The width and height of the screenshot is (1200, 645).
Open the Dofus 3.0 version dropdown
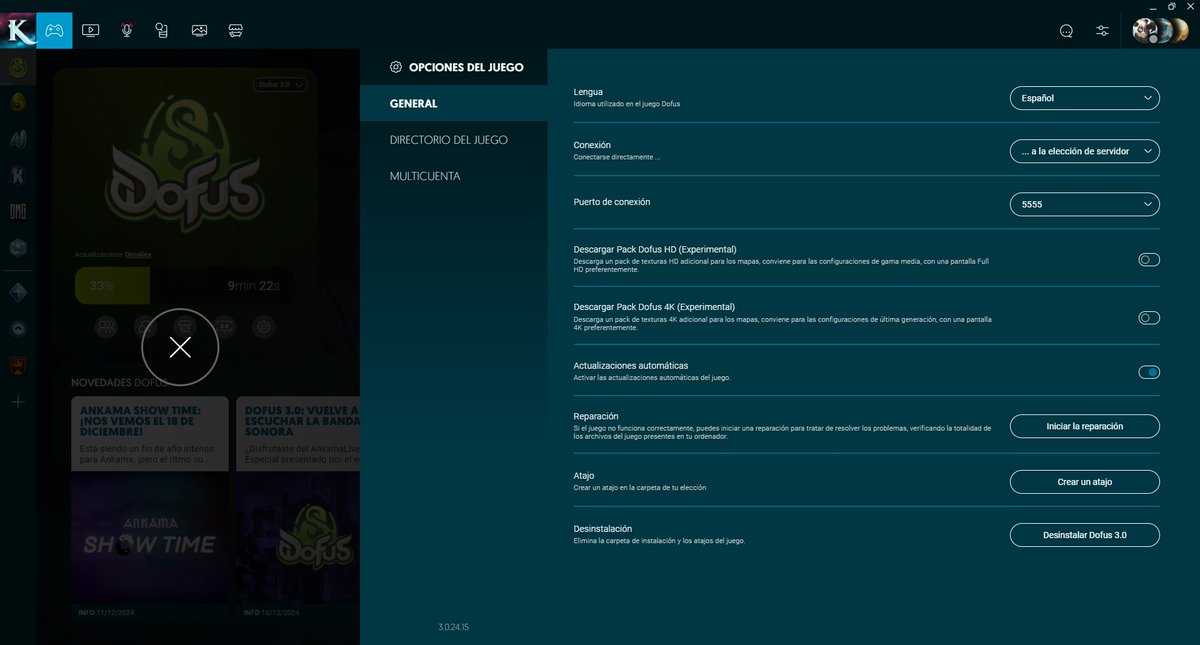tap(279, 85)
